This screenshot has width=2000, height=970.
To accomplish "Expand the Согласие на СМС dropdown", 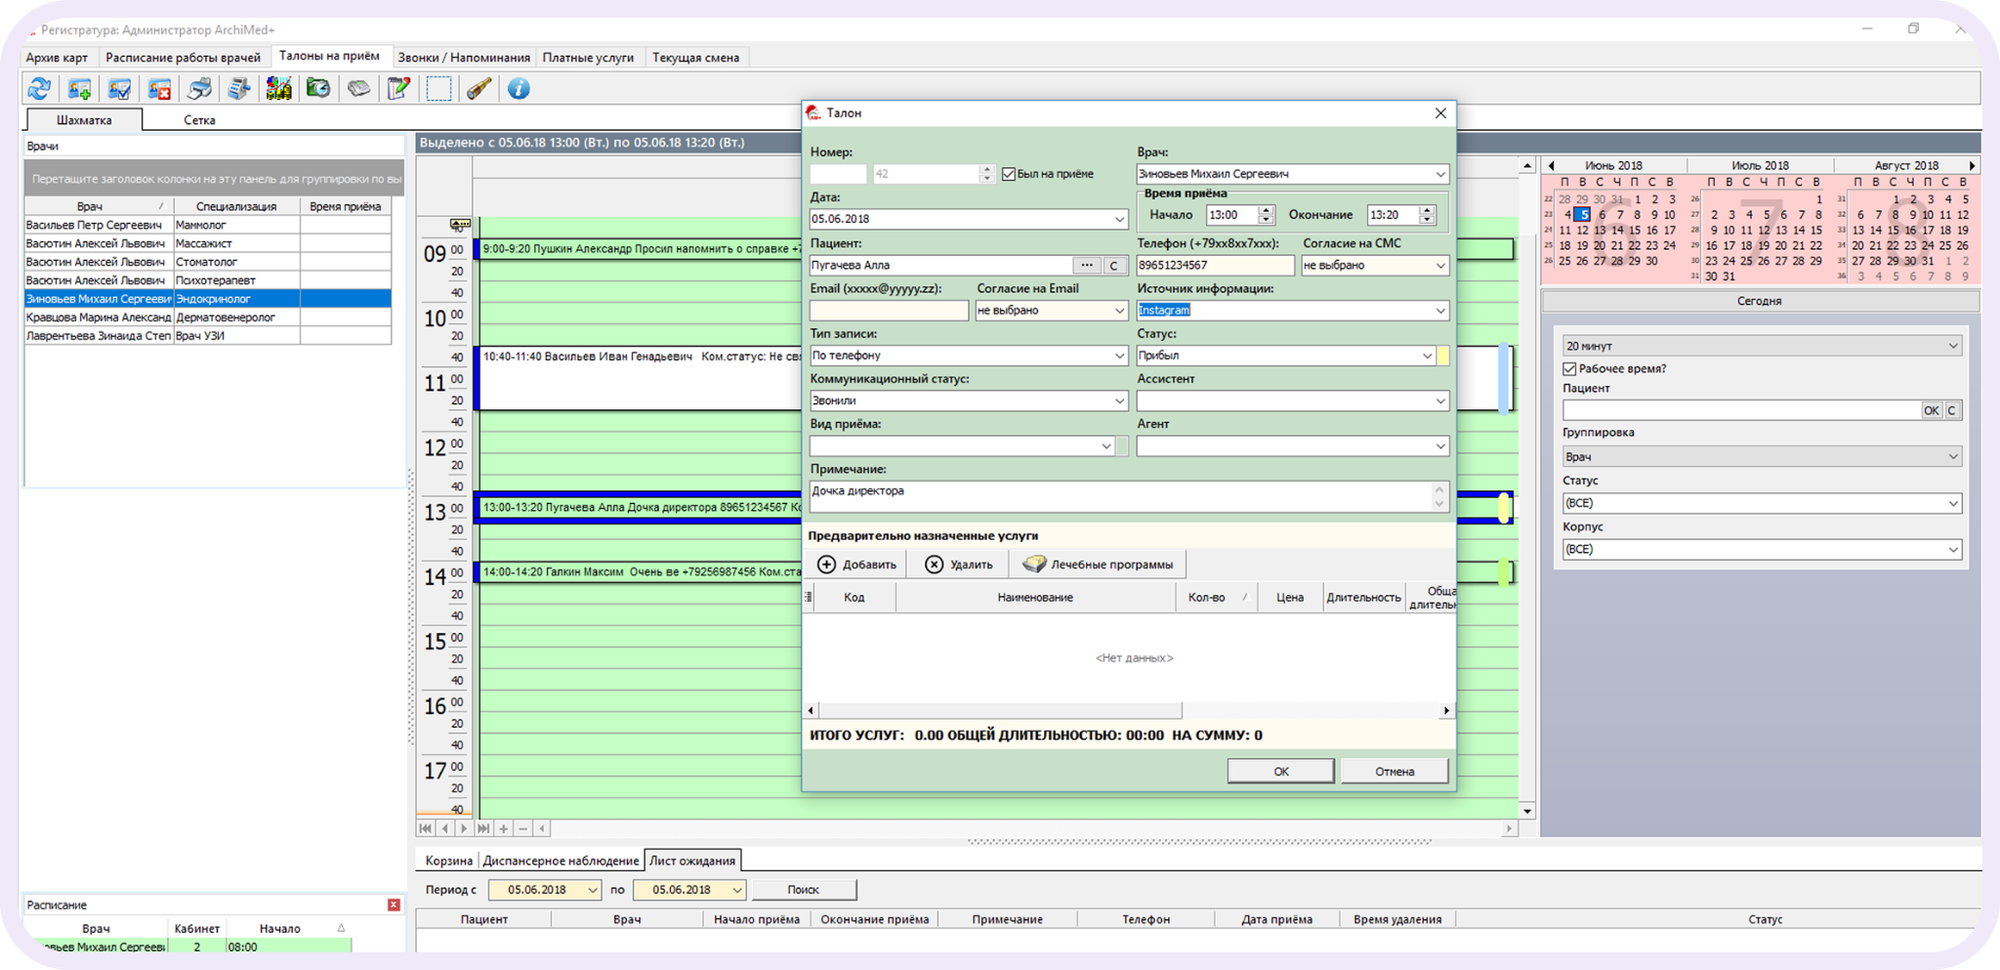I will [1440, 265].
